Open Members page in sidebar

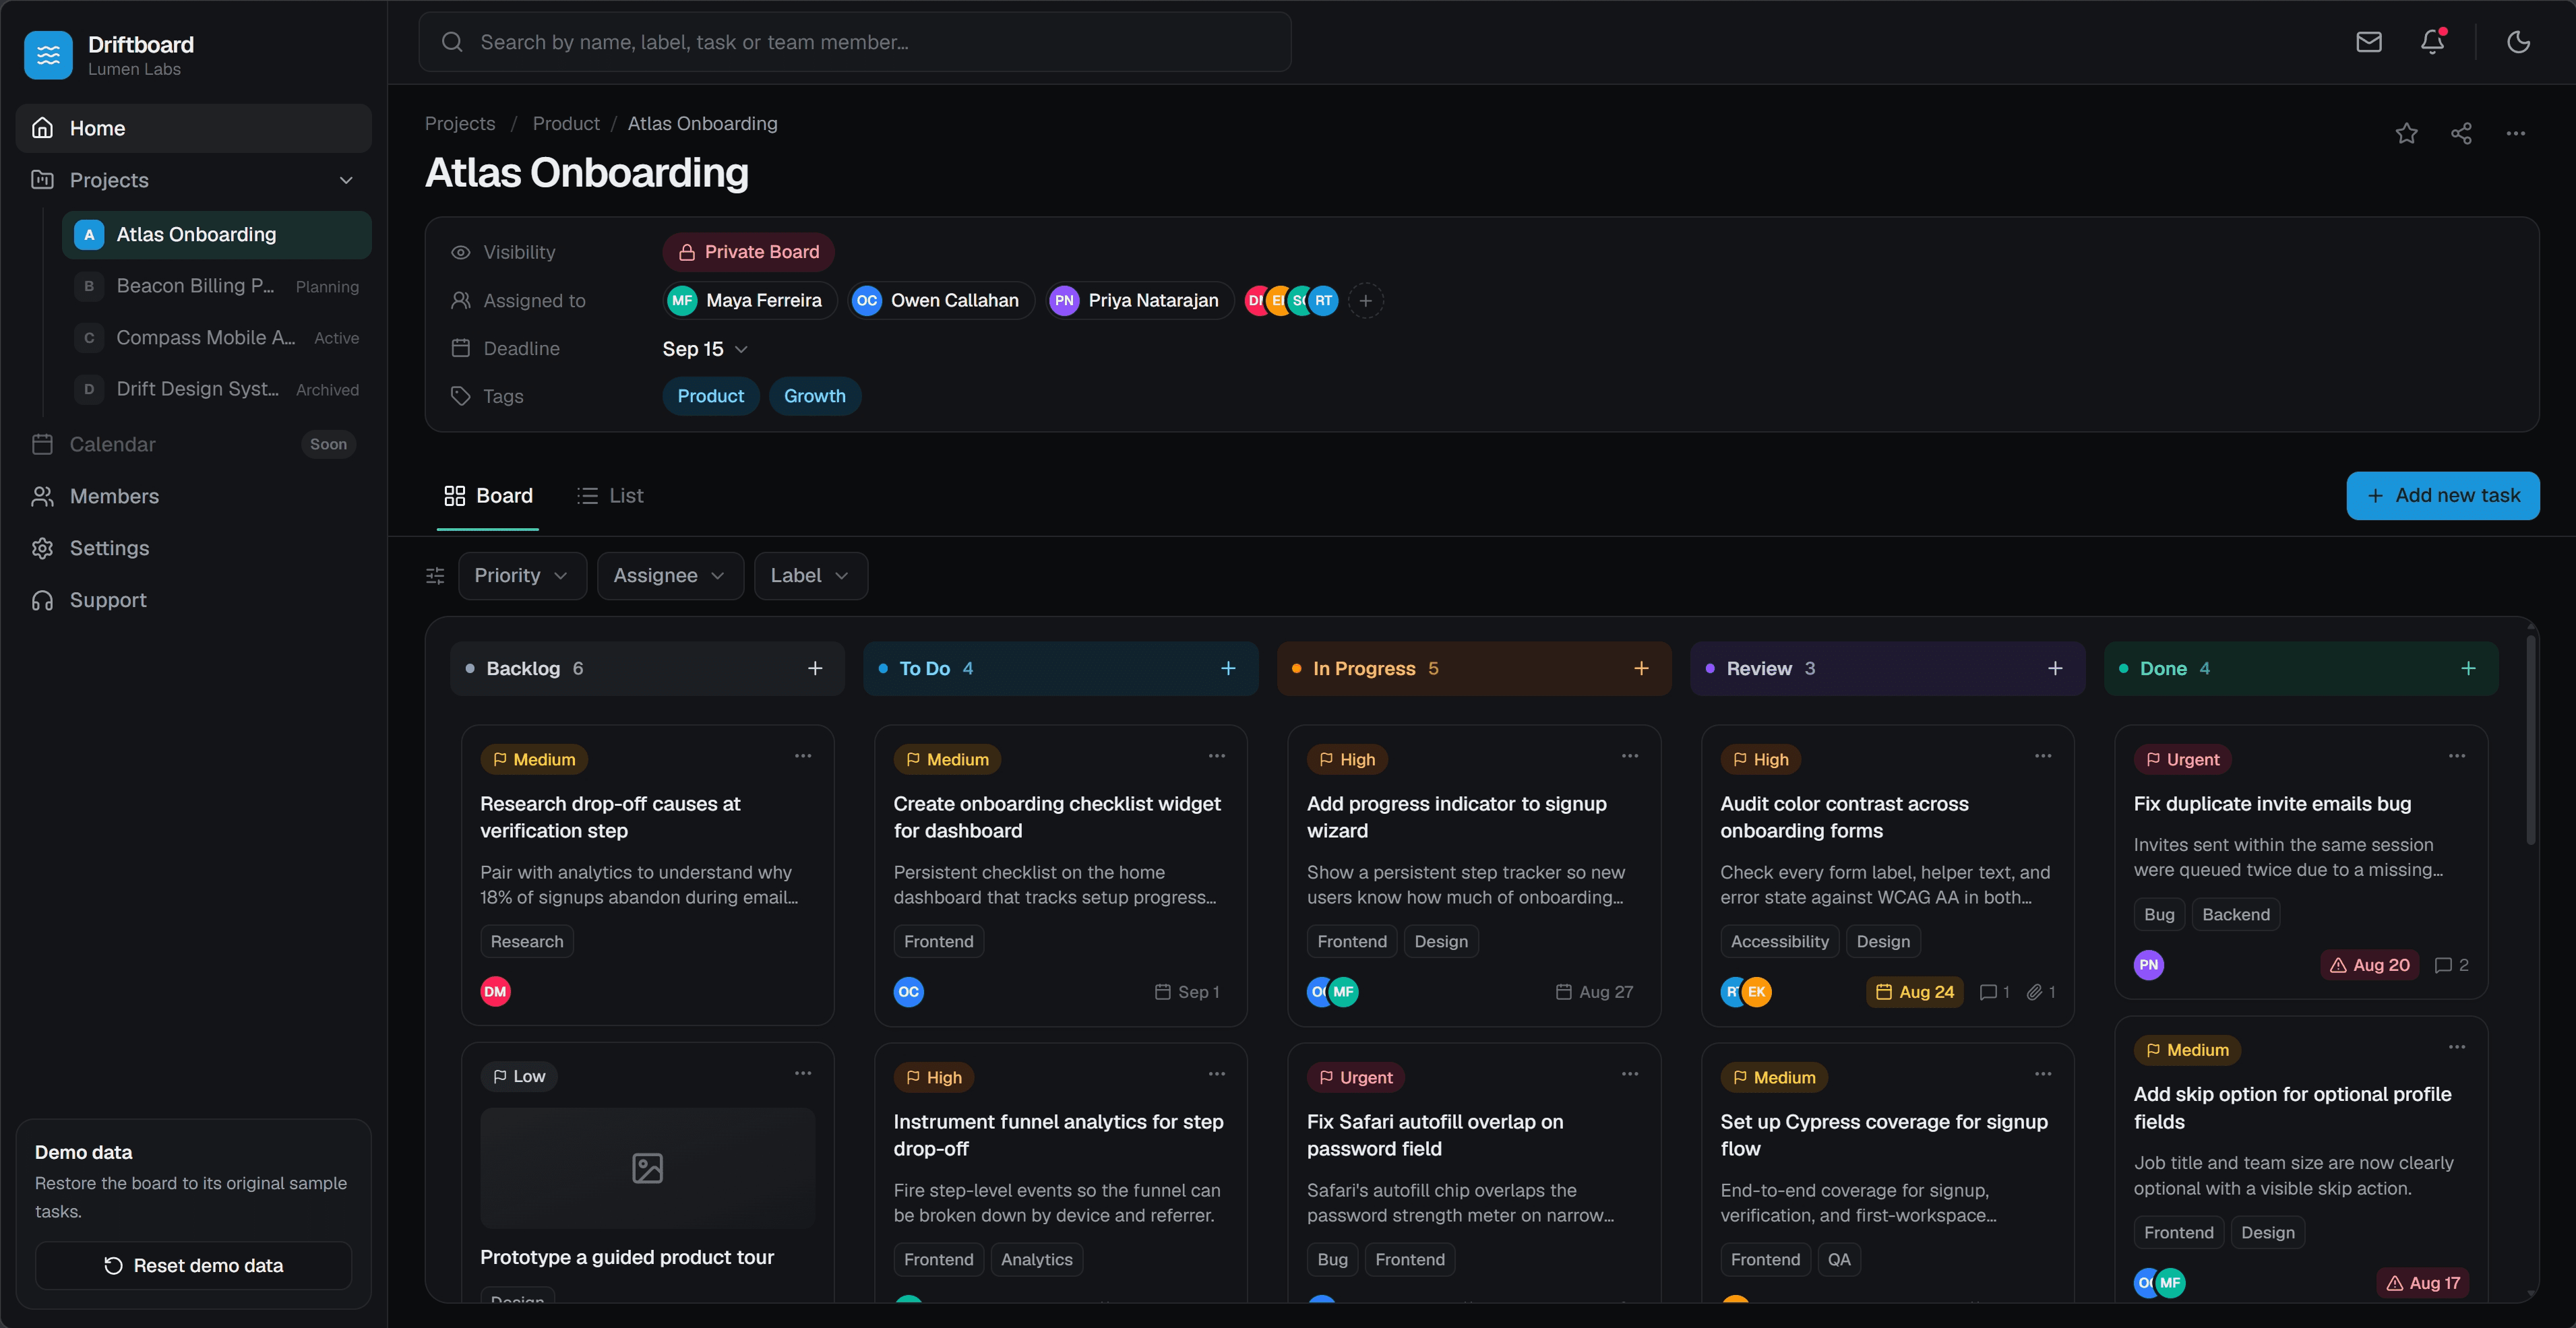tap(193, 496)
